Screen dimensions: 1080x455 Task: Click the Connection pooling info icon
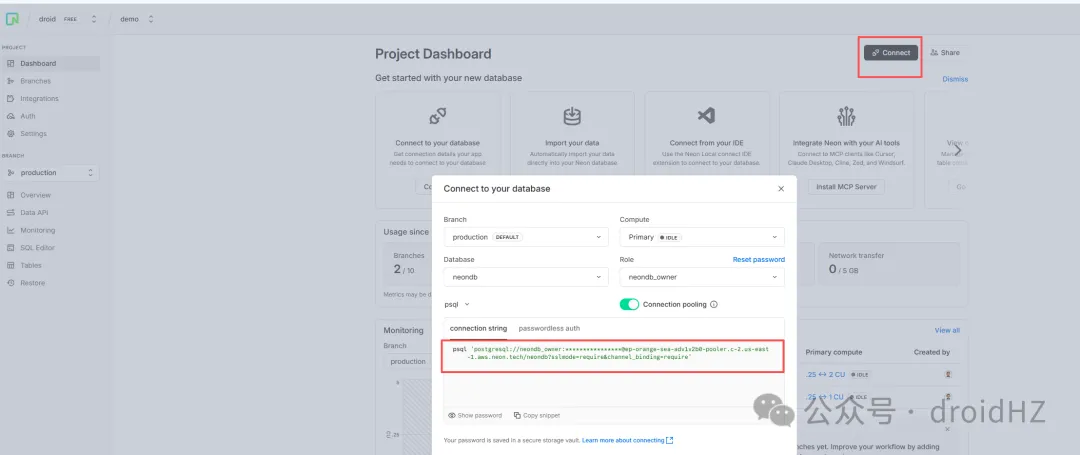[714, 305]
